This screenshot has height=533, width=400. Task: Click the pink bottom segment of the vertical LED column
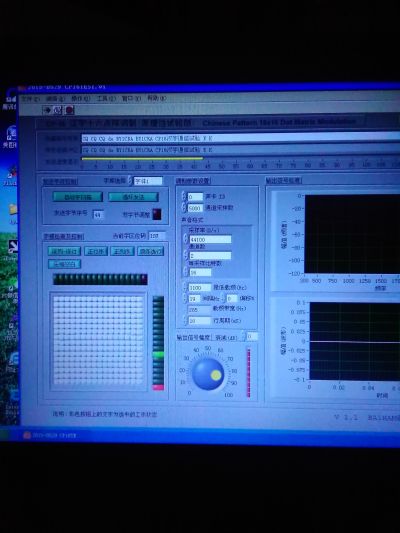click(x=158, y=387)
